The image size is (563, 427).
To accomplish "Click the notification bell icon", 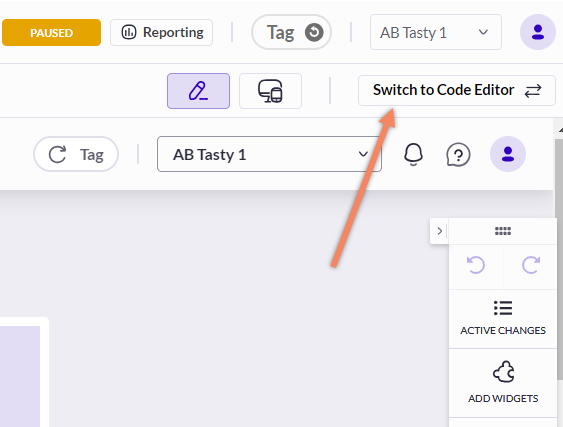I will (413, 154).
